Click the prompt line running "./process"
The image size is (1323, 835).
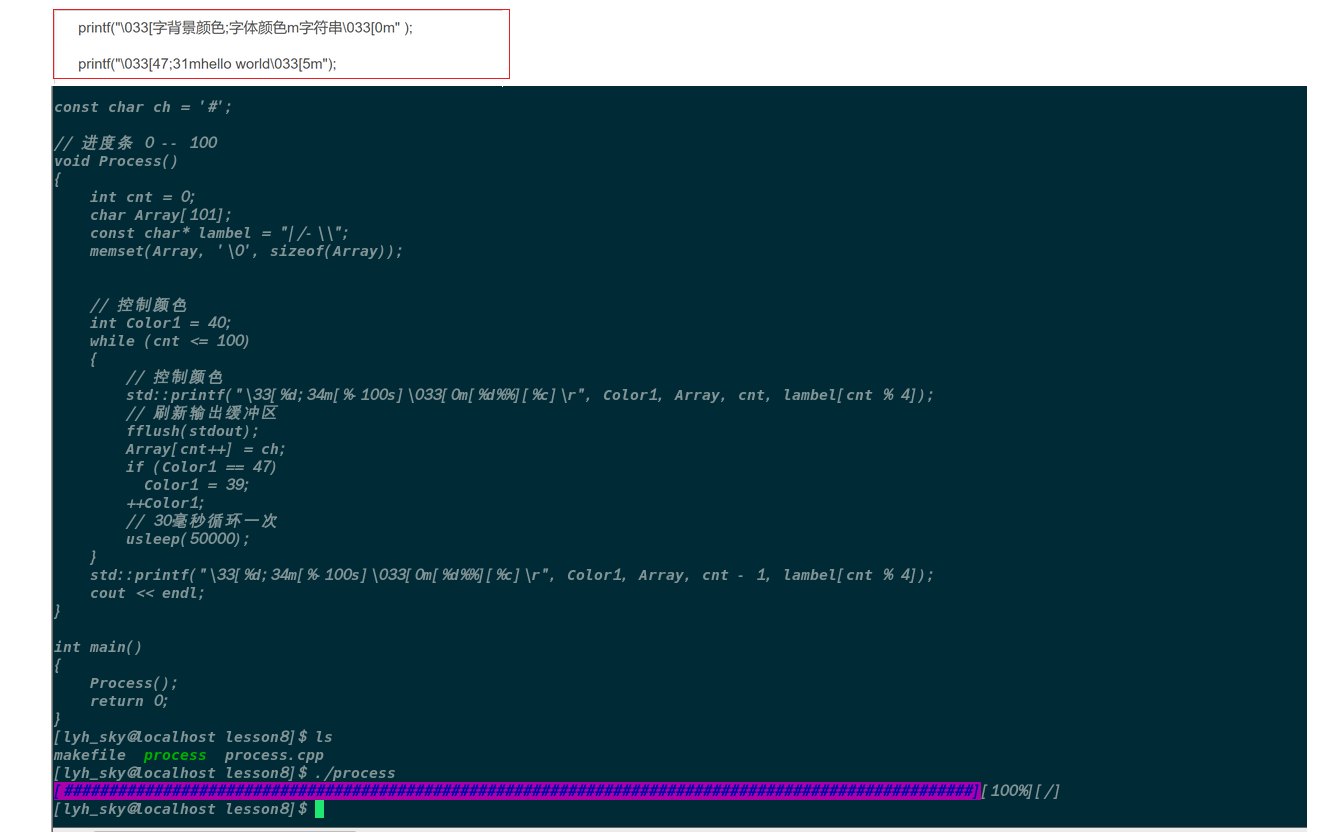click(x=225, y=773)
